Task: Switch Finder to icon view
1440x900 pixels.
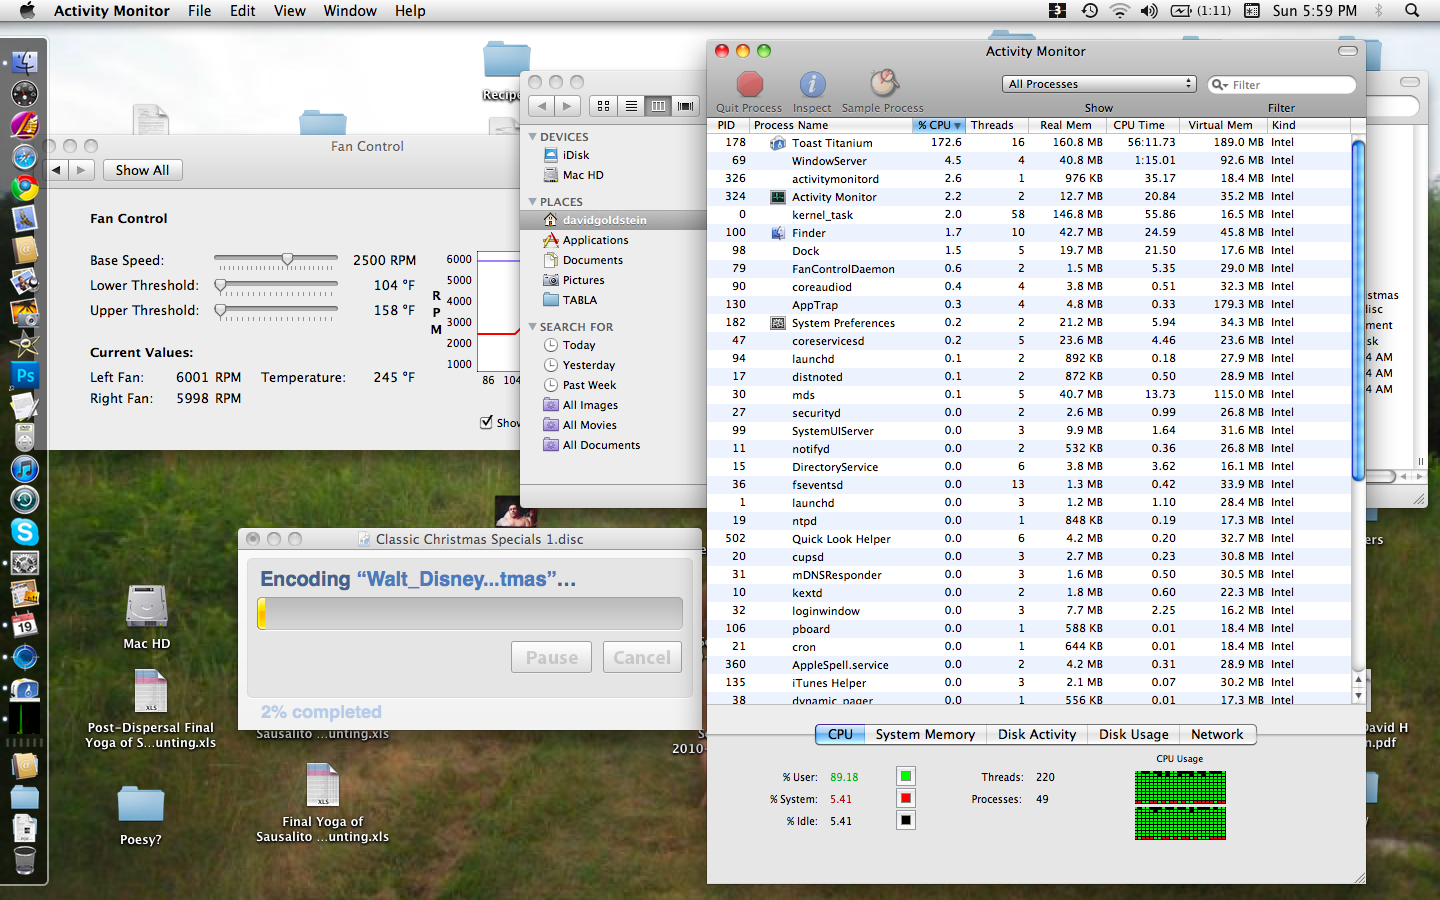Action: pos(603,105)
